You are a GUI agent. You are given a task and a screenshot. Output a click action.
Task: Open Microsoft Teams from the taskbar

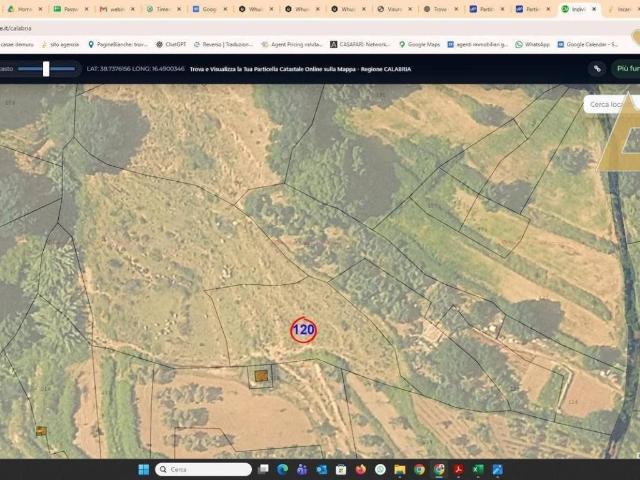(x=302, y=469)
